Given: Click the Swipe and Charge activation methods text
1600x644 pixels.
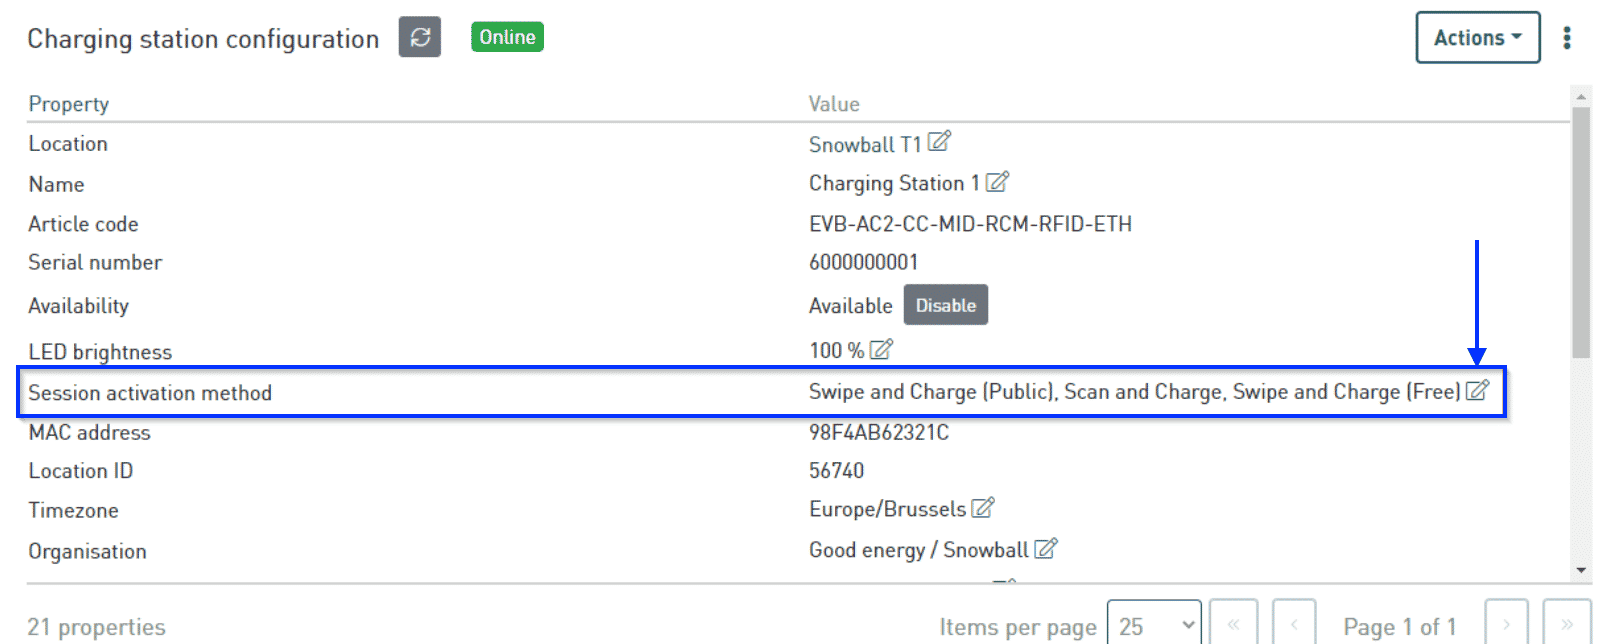Looking at the screenshot, I should click(1134, 392).
